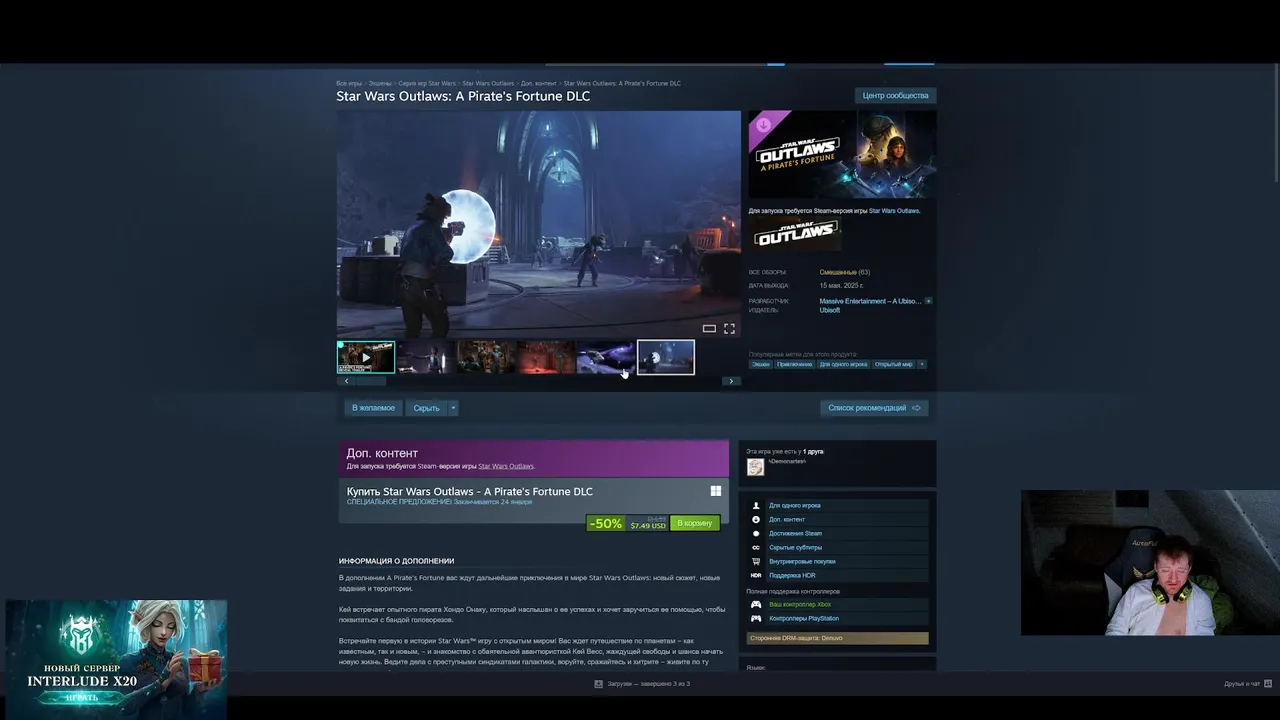The width and height of the screenshot is (1280, 720).
Task: Click the left arrow of the thumbnail strip
Action: tap(346, 381)
